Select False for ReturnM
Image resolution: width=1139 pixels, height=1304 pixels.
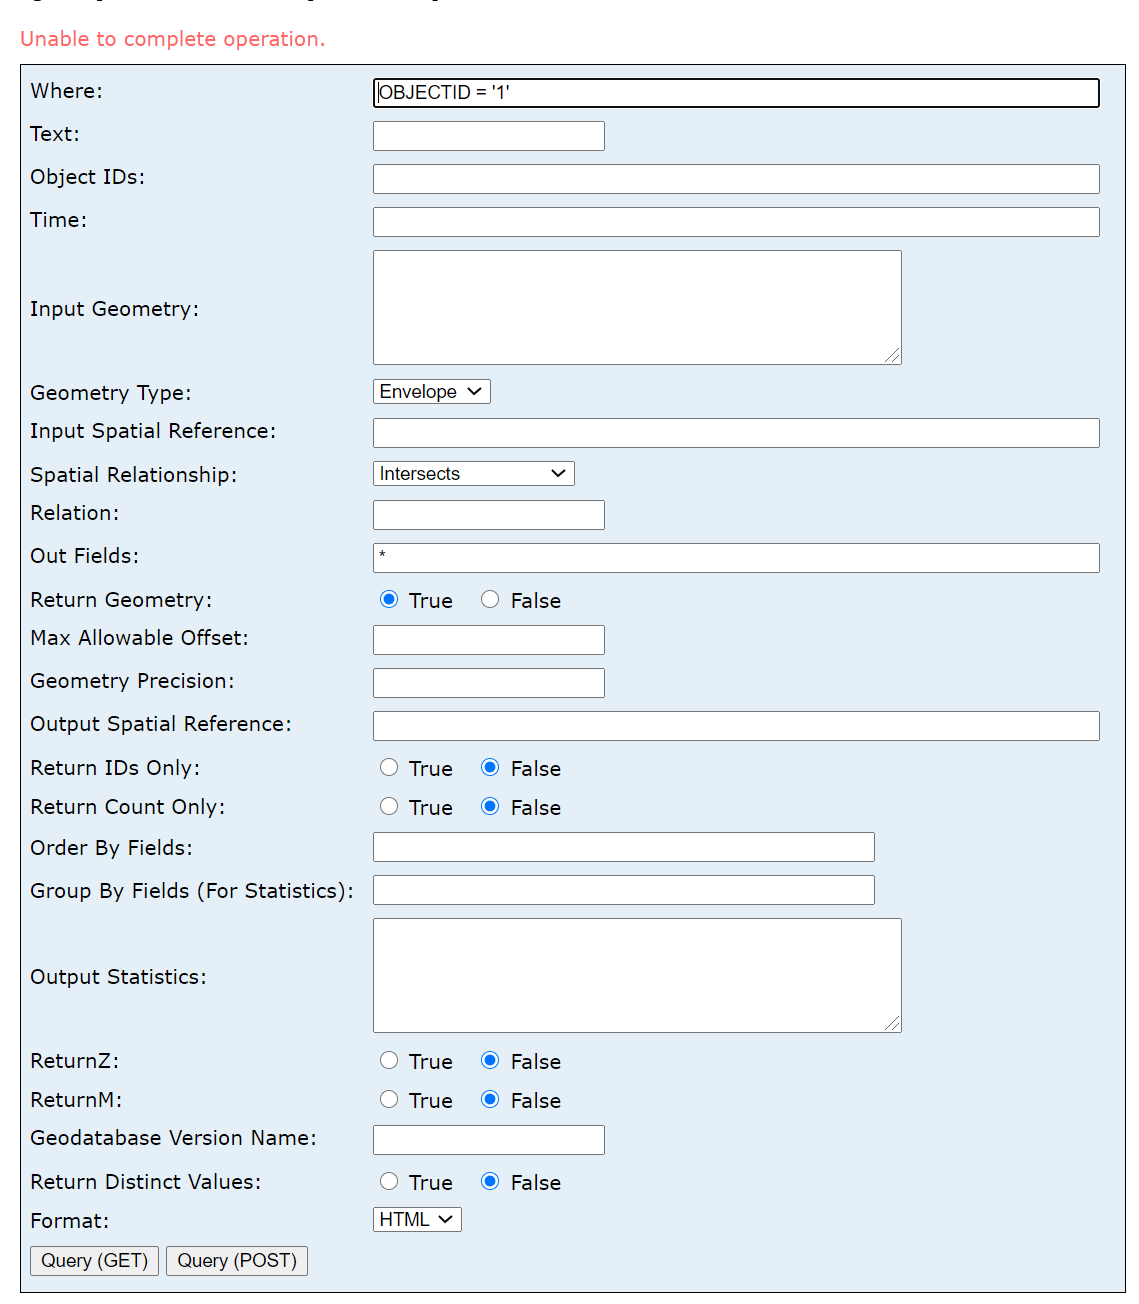[490, 1099]
